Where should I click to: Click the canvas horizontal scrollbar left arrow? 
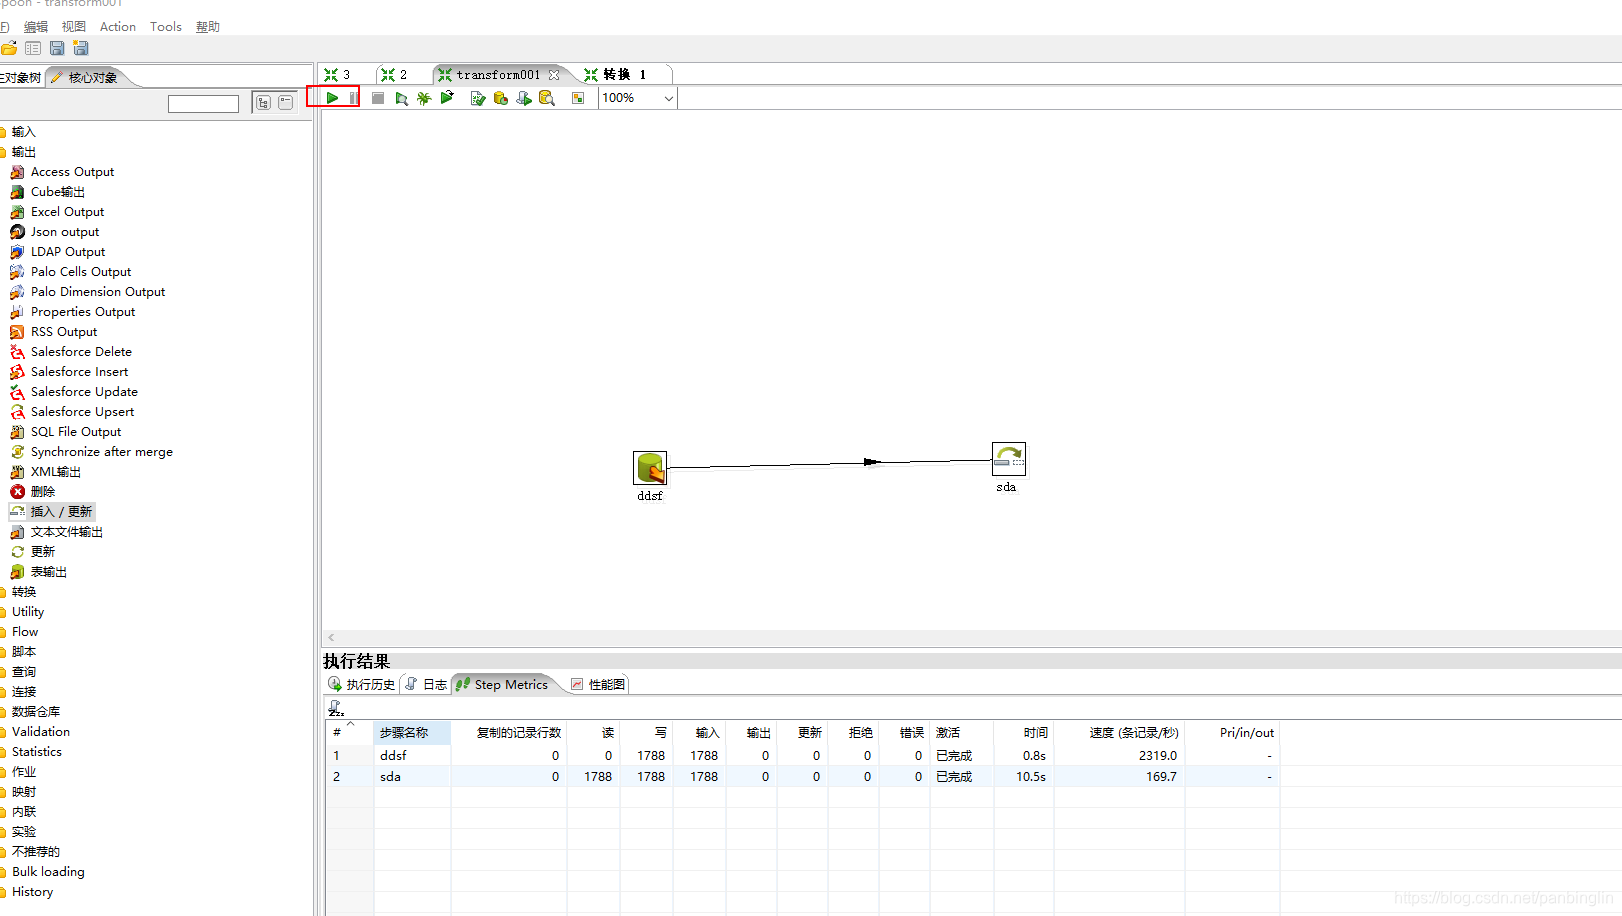(331, 638)
